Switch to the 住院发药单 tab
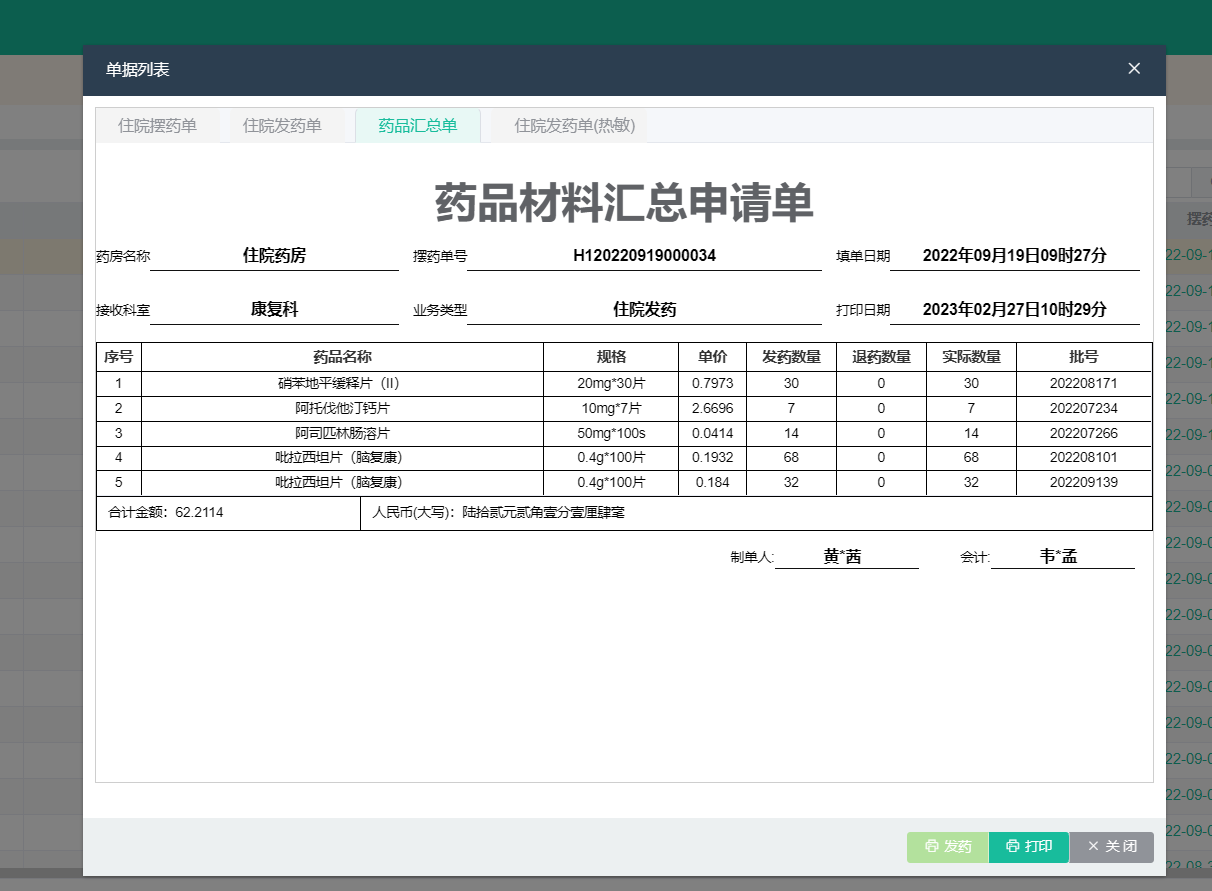 click(282, 125)
